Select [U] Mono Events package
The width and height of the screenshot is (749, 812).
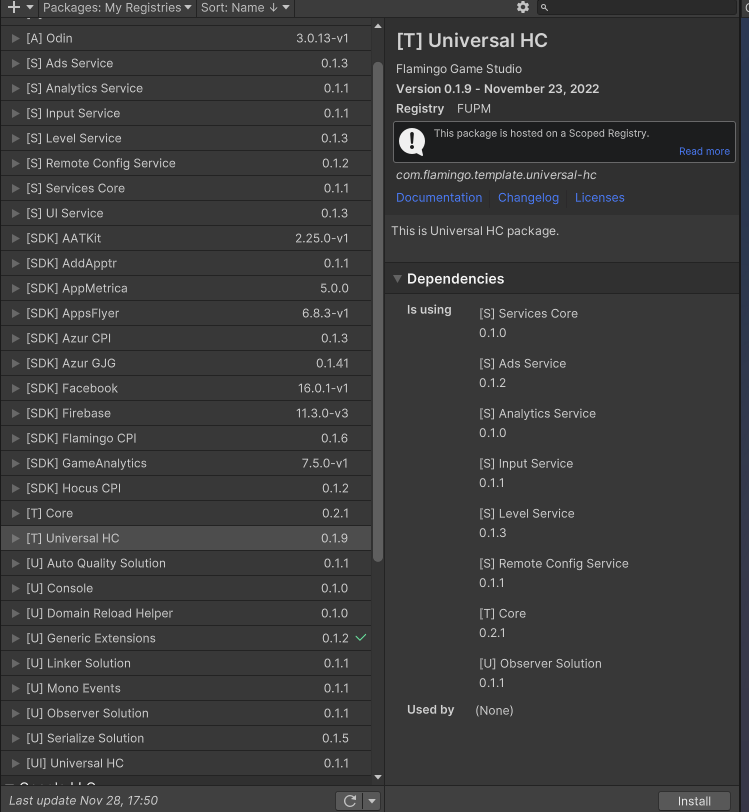coord(186,688)
